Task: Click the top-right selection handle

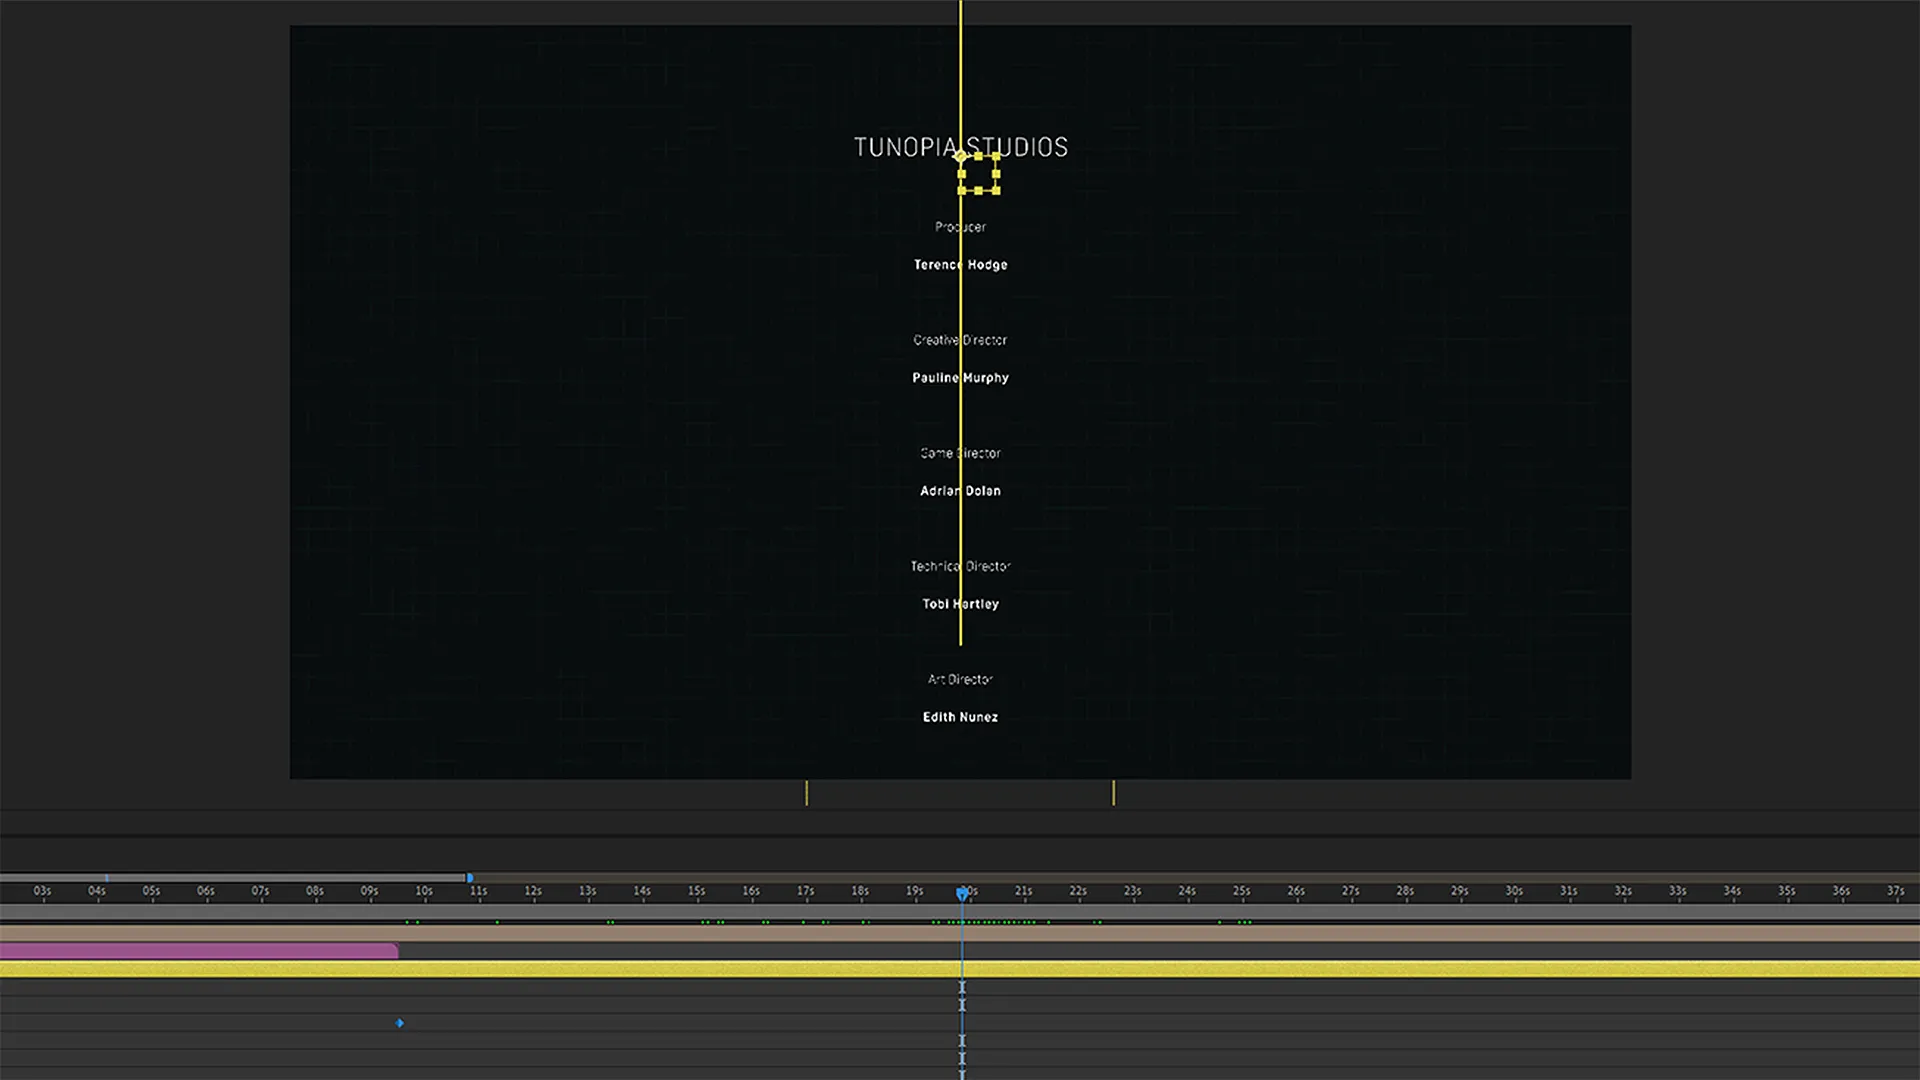Action: click(x=996, y=157)
